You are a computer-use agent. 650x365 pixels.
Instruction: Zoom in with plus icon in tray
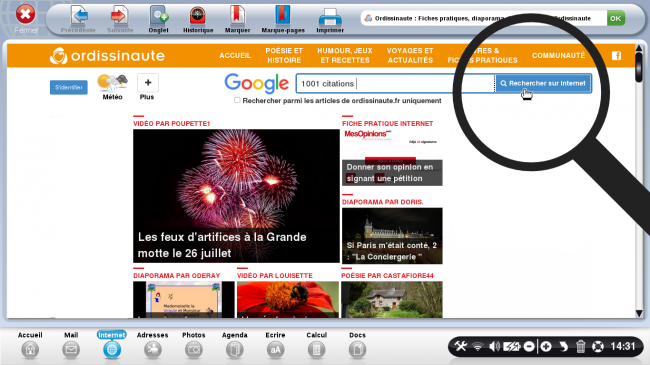tap(546, 346)
